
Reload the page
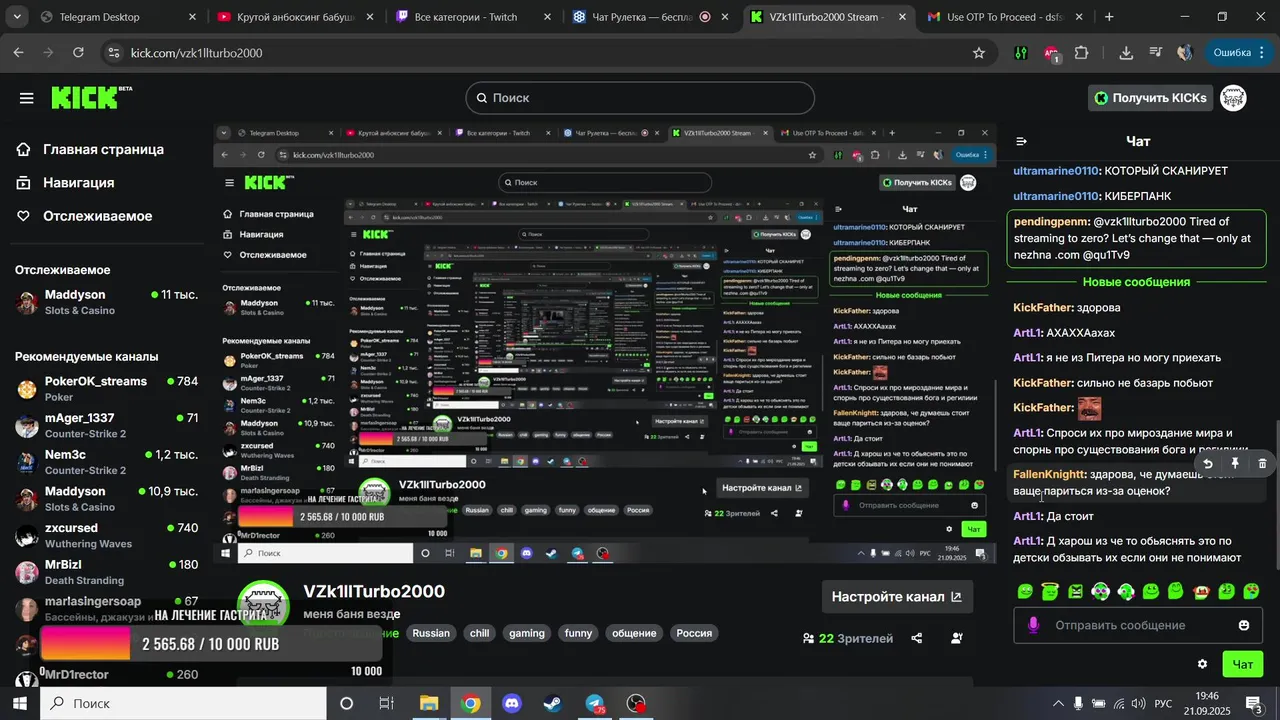click(79, 53)
